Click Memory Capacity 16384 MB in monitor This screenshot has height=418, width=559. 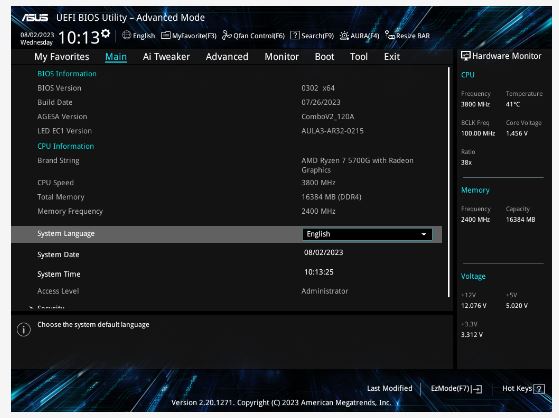[x=520, y=220]
